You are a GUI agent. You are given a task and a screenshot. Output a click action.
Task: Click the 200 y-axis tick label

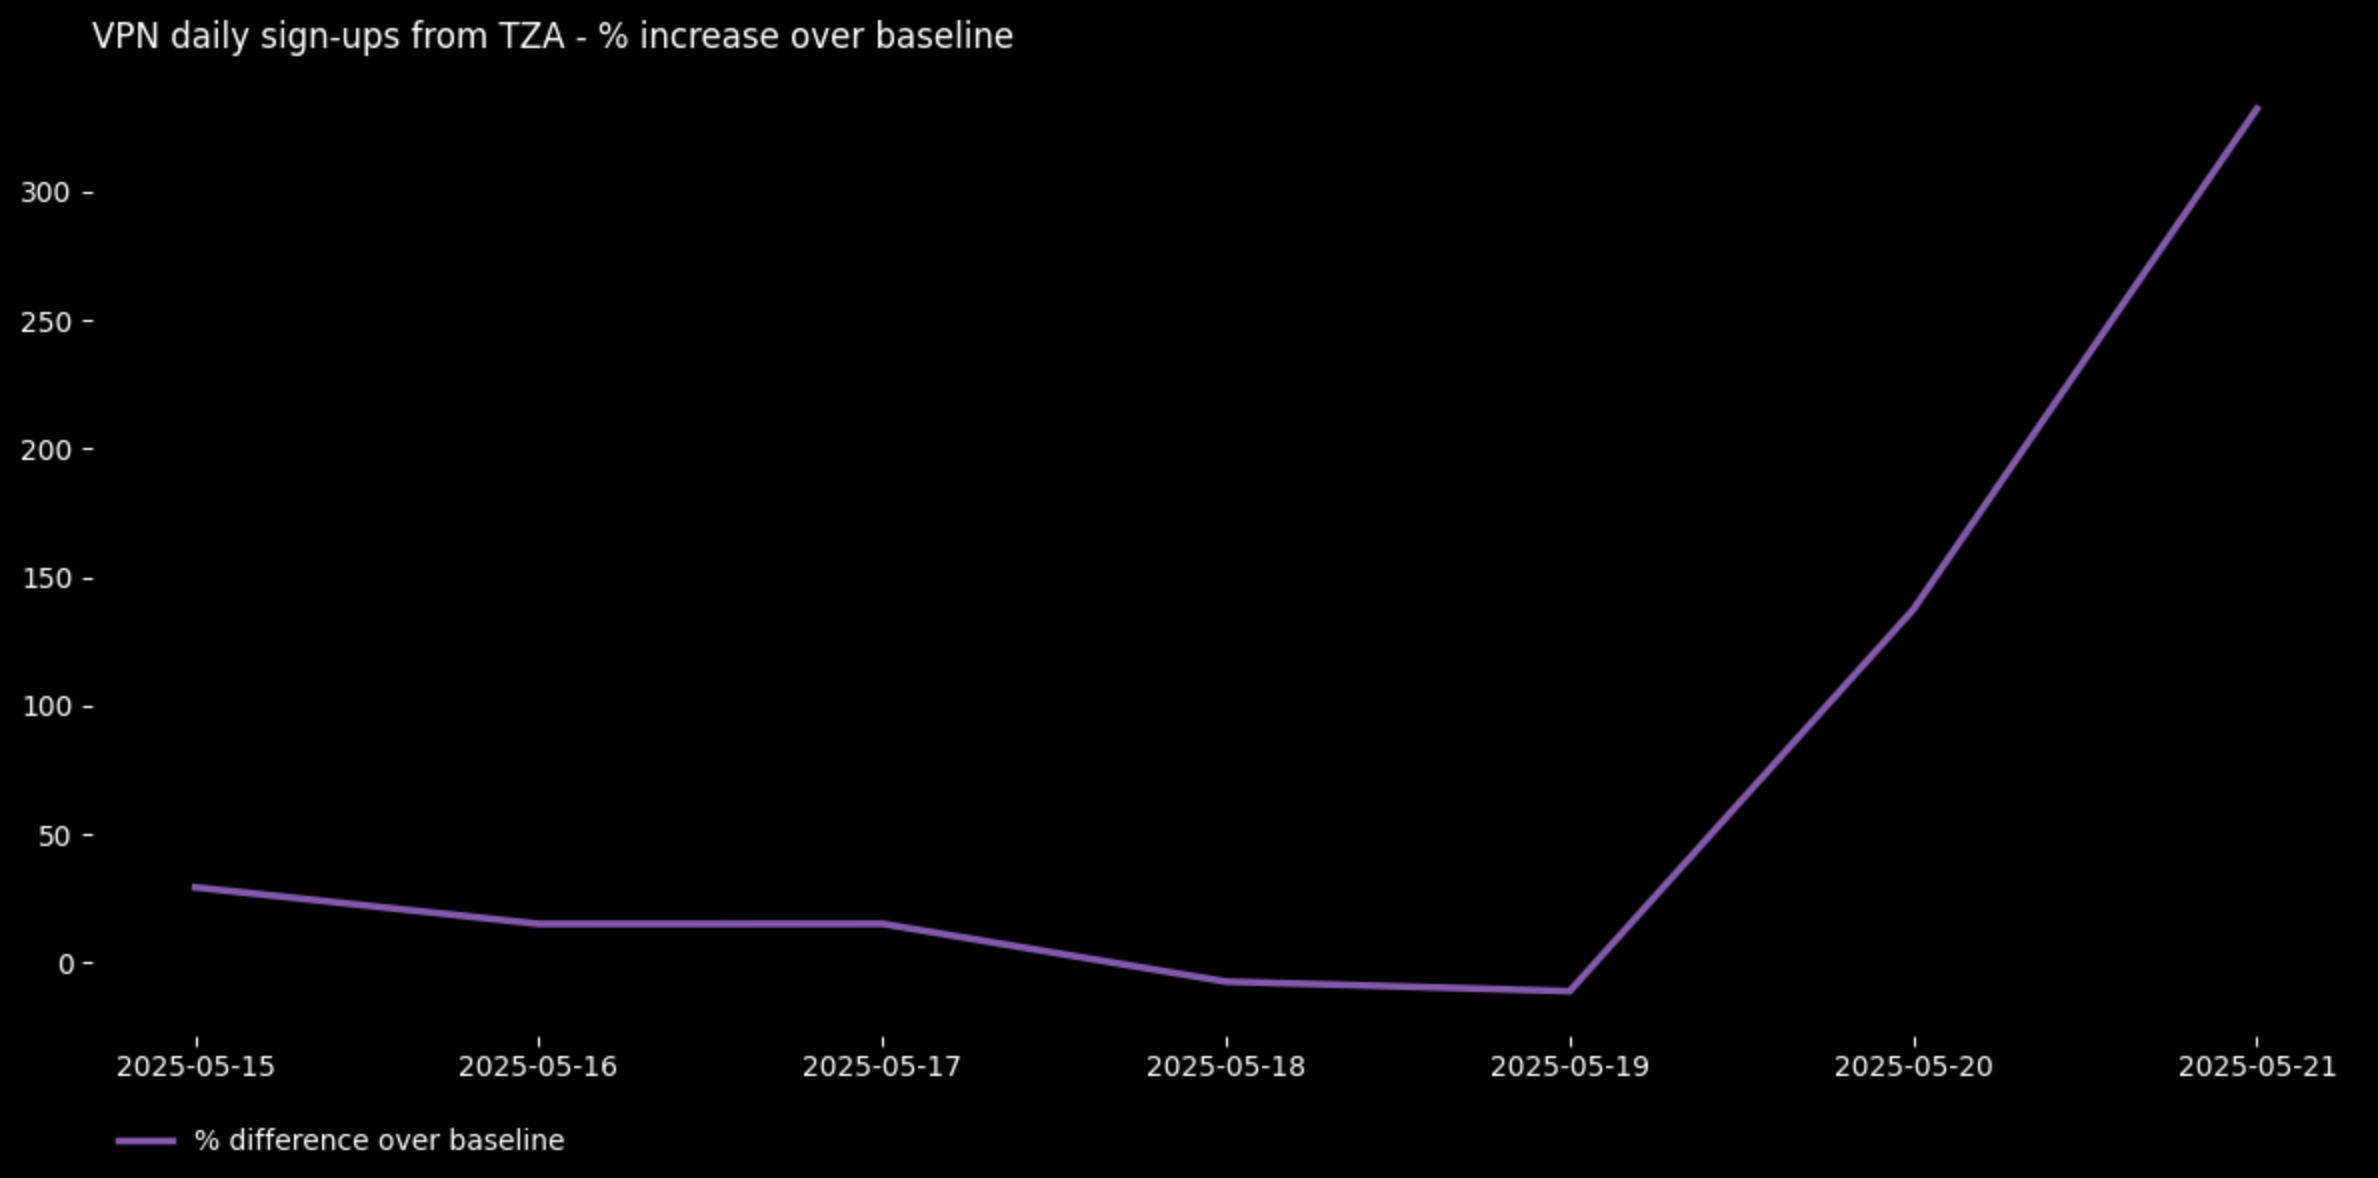(46, 450)
